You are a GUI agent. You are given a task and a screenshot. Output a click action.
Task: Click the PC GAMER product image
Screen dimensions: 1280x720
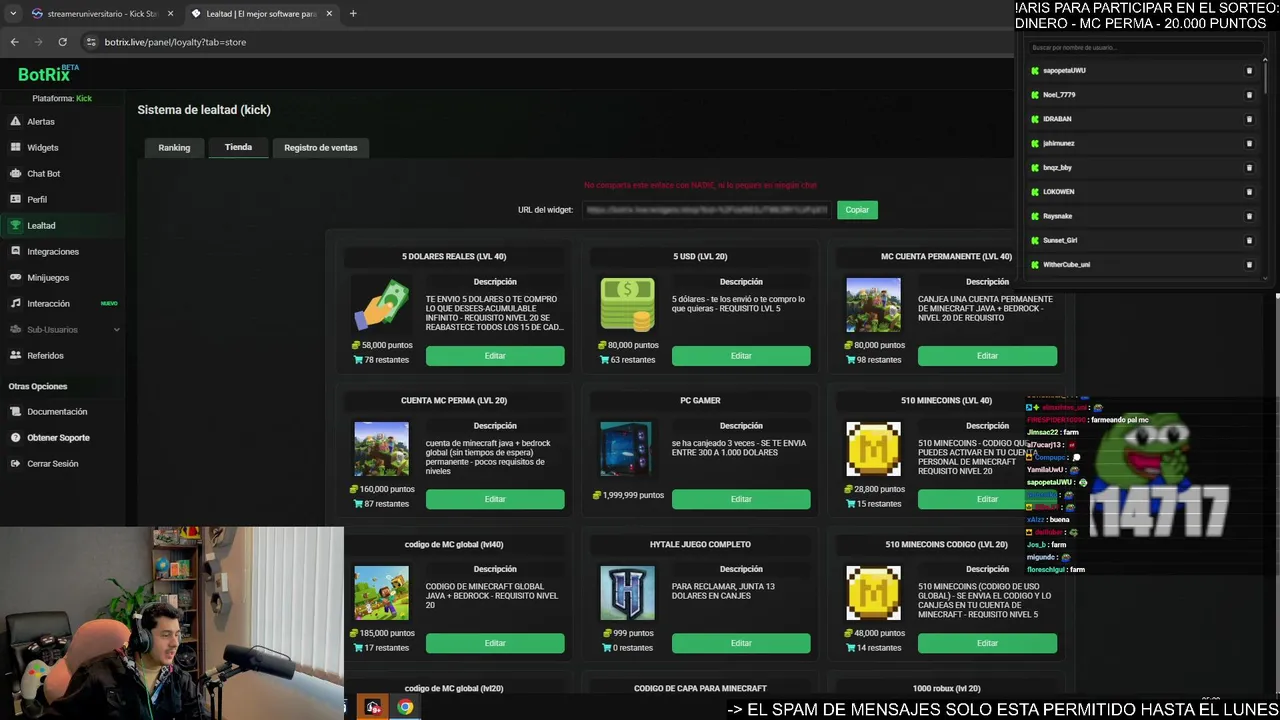627,448
